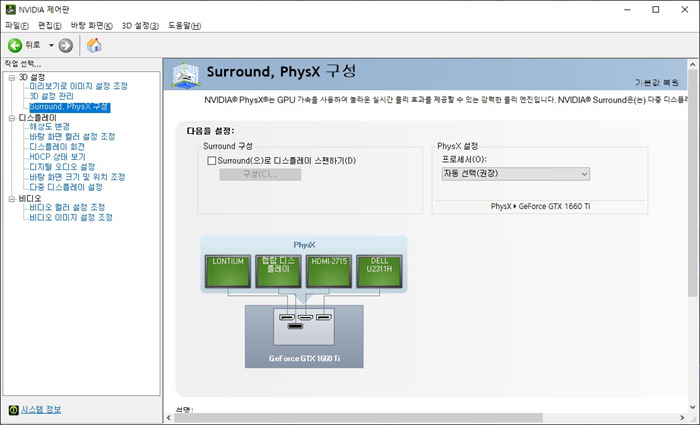This screenshot has height=425, width=700.
Task: Open 다중 디스플레이 설정 tree item
Action: pyautogui.click(x=66, y=187)
